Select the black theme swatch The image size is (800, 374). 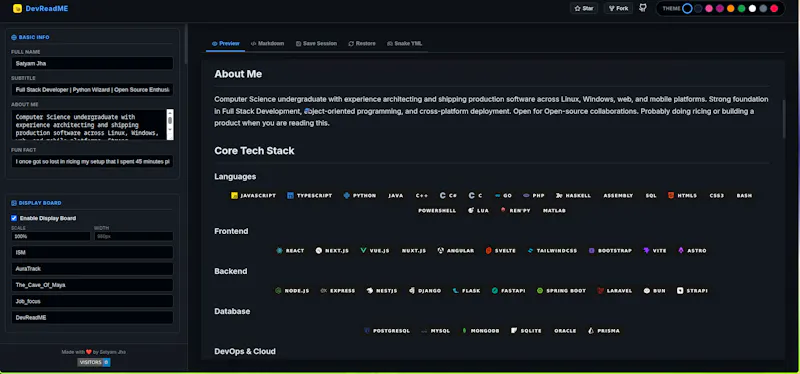(687, 8)
